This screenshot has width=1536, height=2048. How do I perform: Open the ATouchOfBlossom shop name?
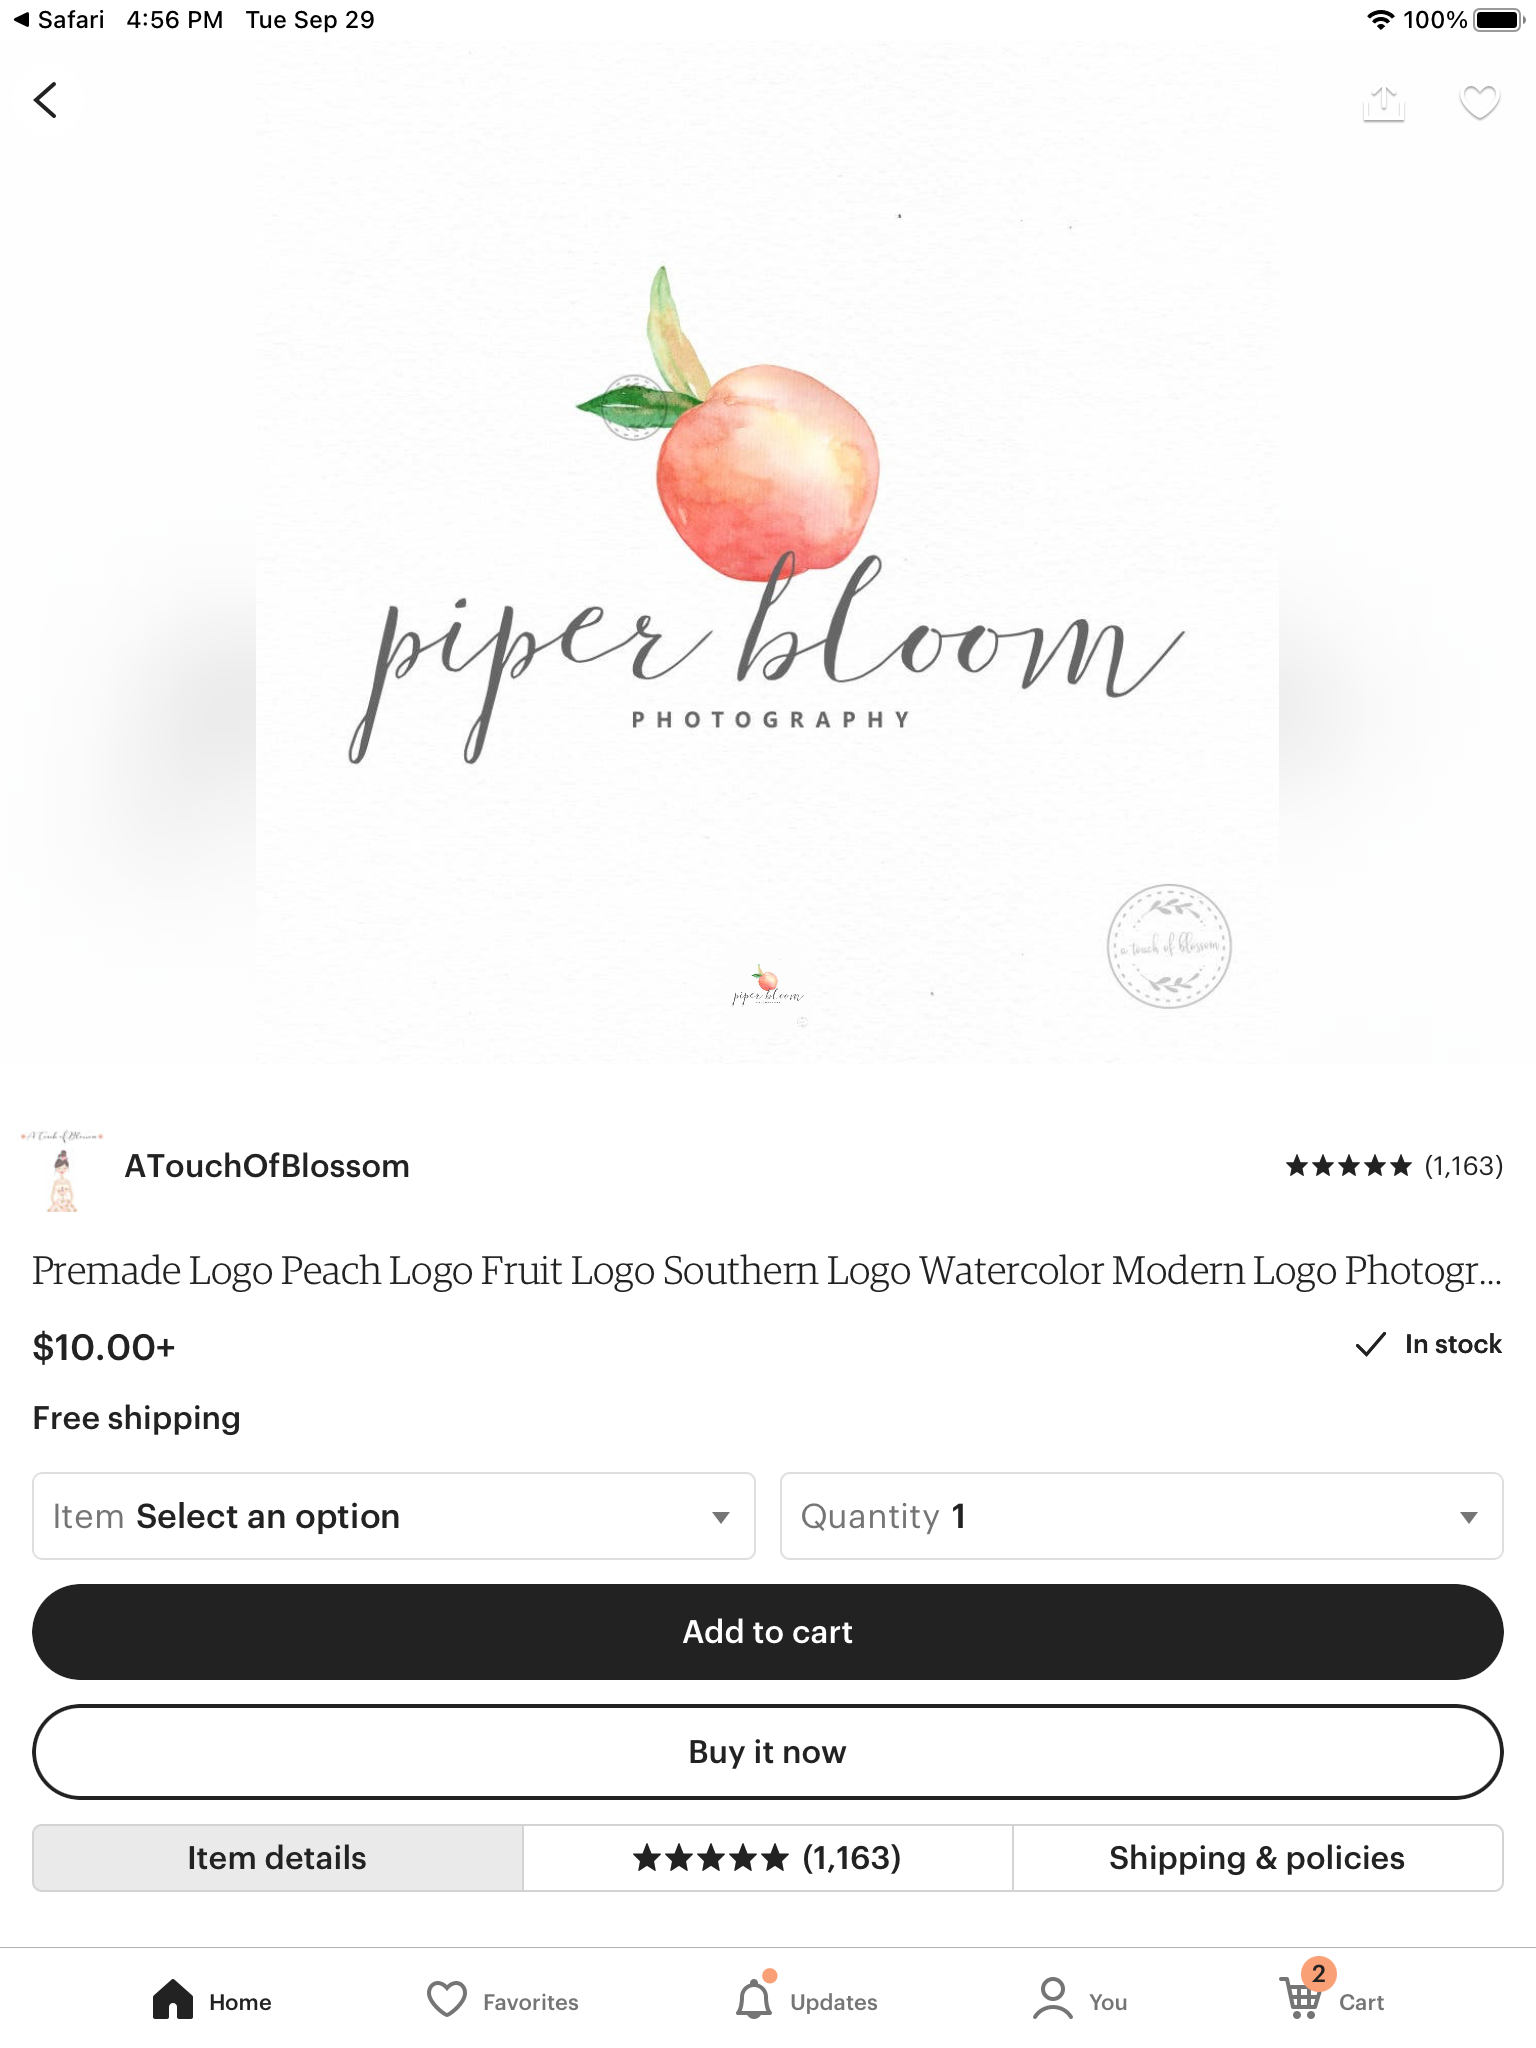point(267,1166)
